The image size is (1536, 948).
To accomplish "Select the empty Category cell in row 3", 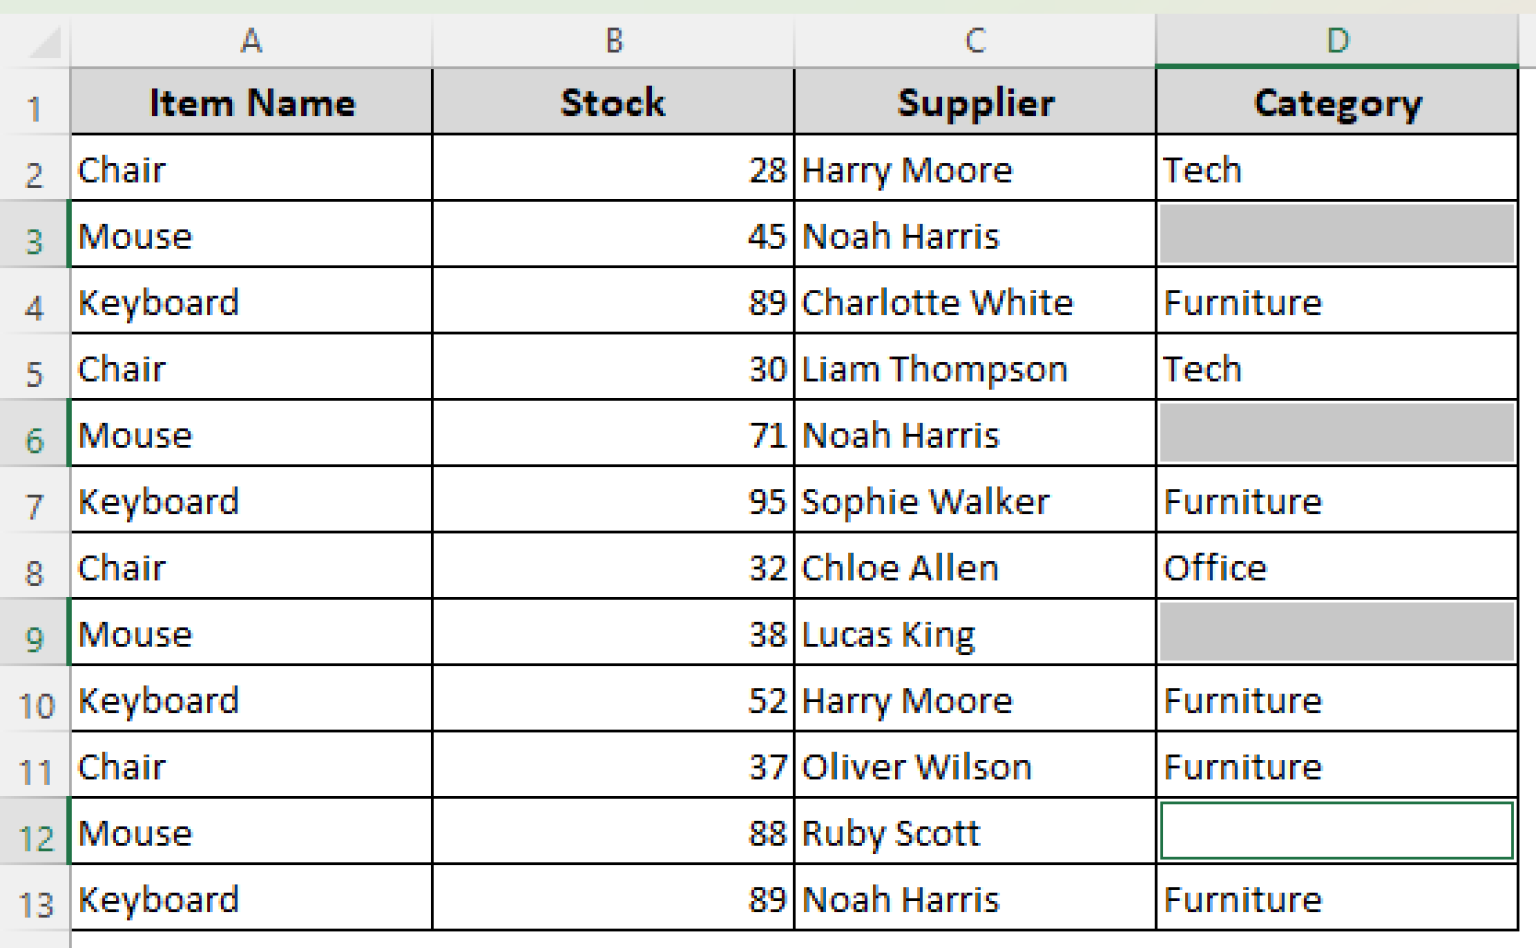I will [x=1337, y=235].
